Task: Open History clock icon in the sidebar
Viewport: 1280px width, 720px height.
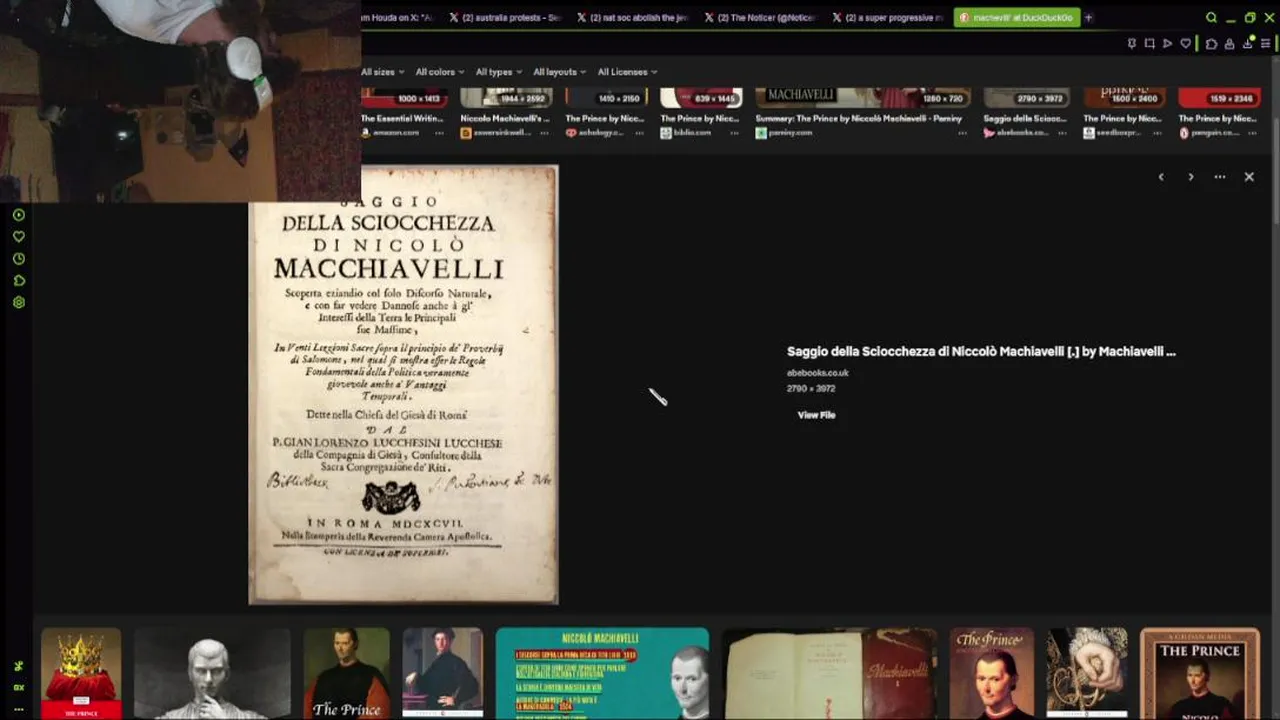Action: tap(18, 259)
